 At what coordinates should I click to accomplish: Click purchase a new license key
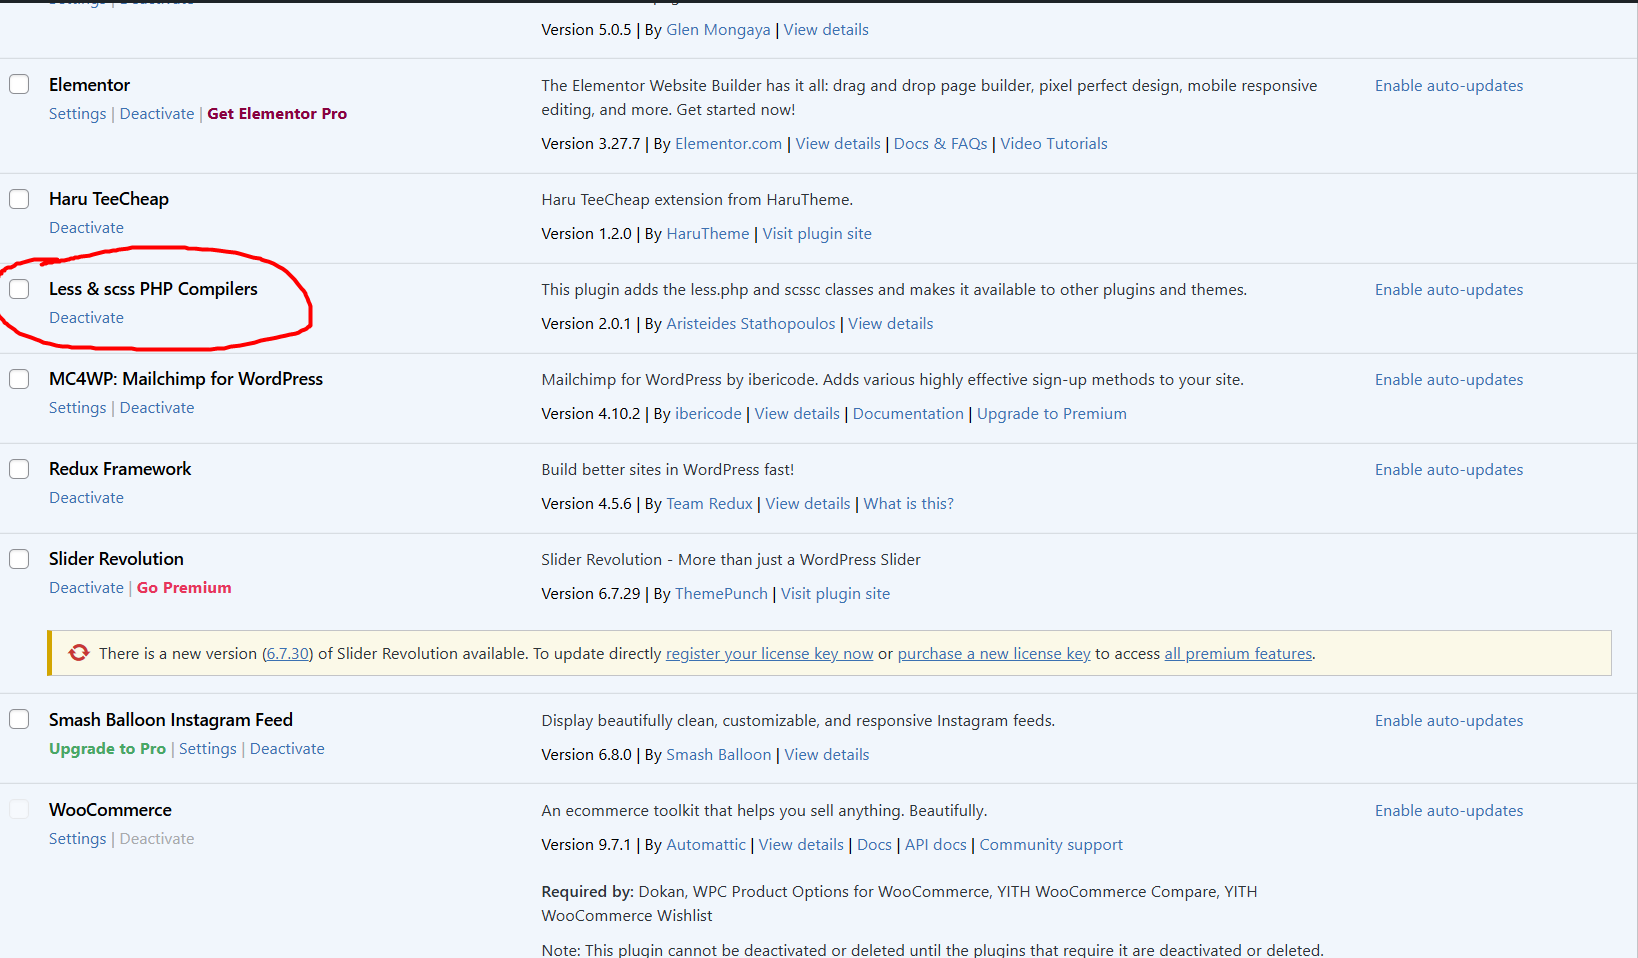coord(994,653)
